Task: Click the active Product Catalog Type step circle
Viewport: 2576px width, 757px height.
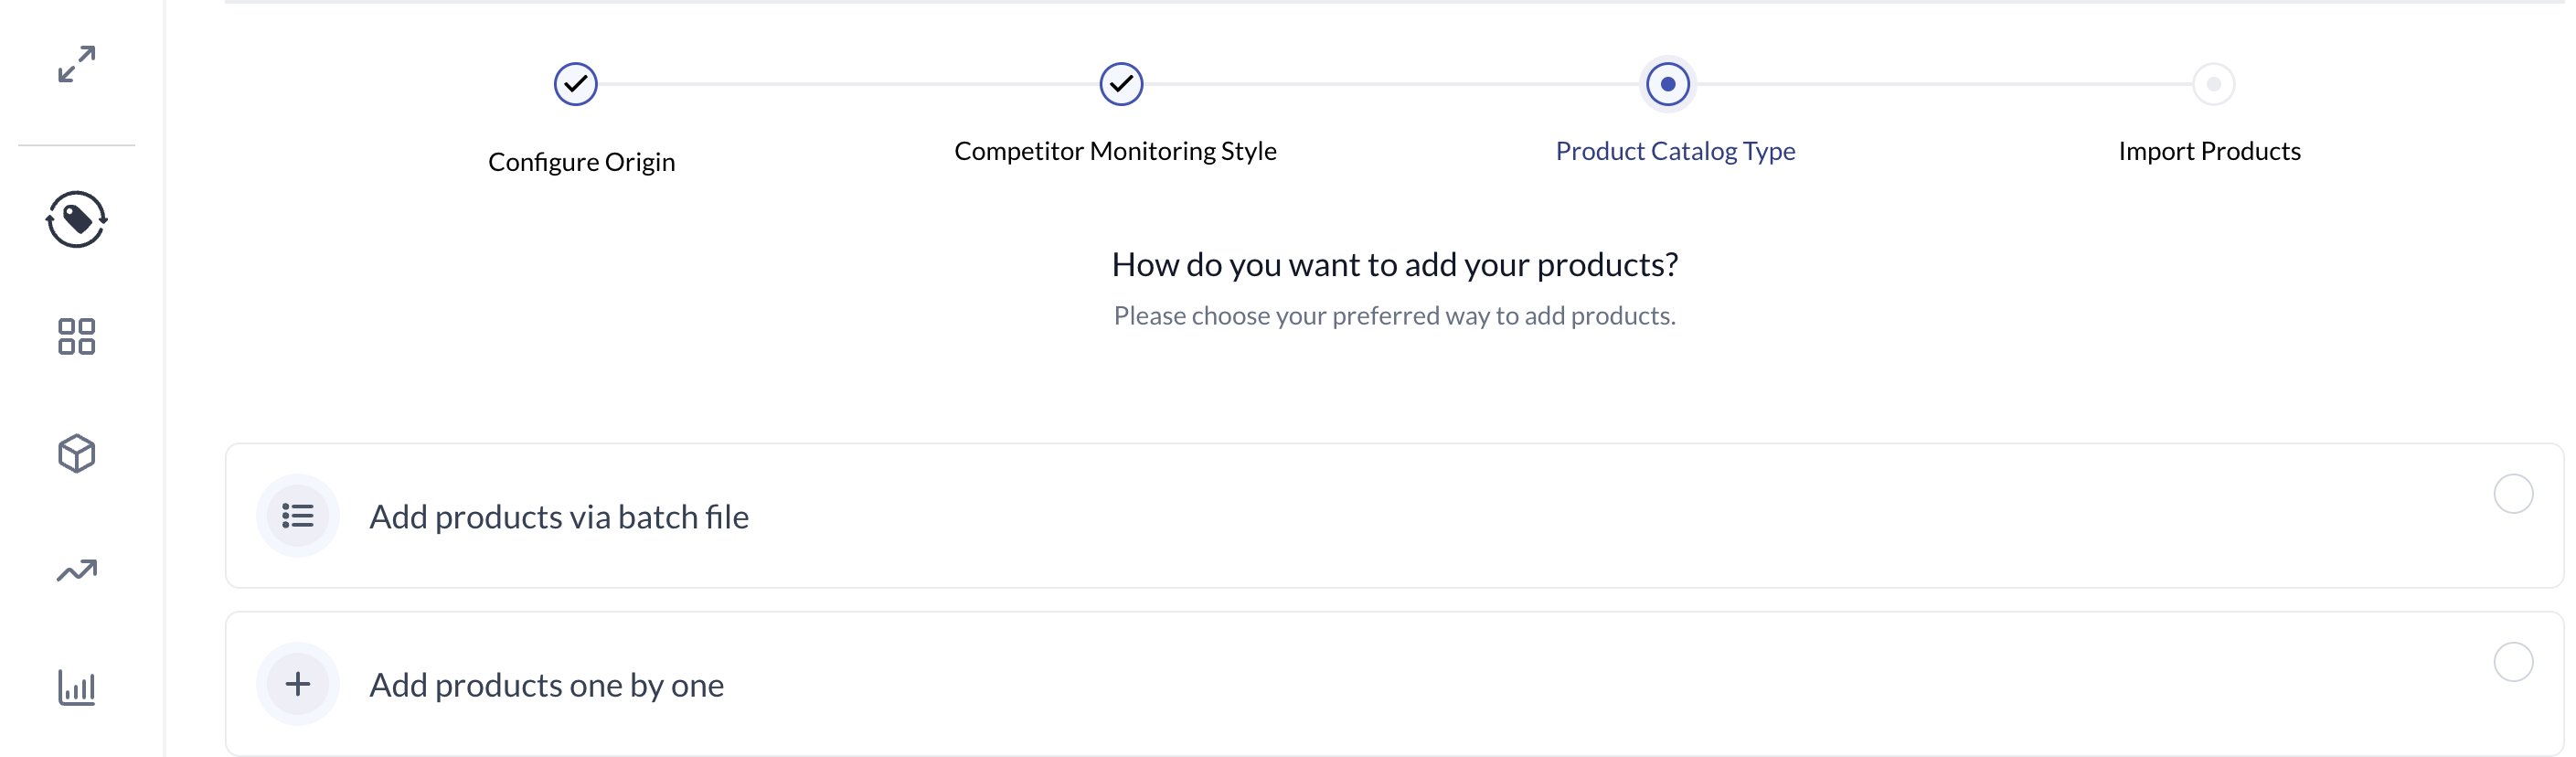Action: 1668,84
